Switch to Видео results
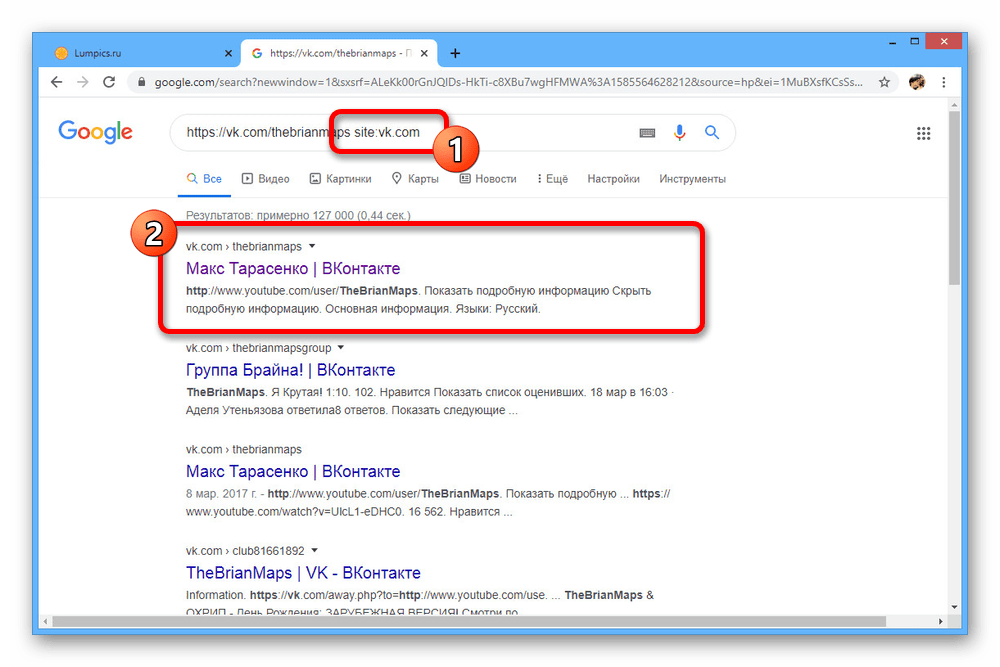This screenshot has width=1000, height=667. (x=266, y=179)
